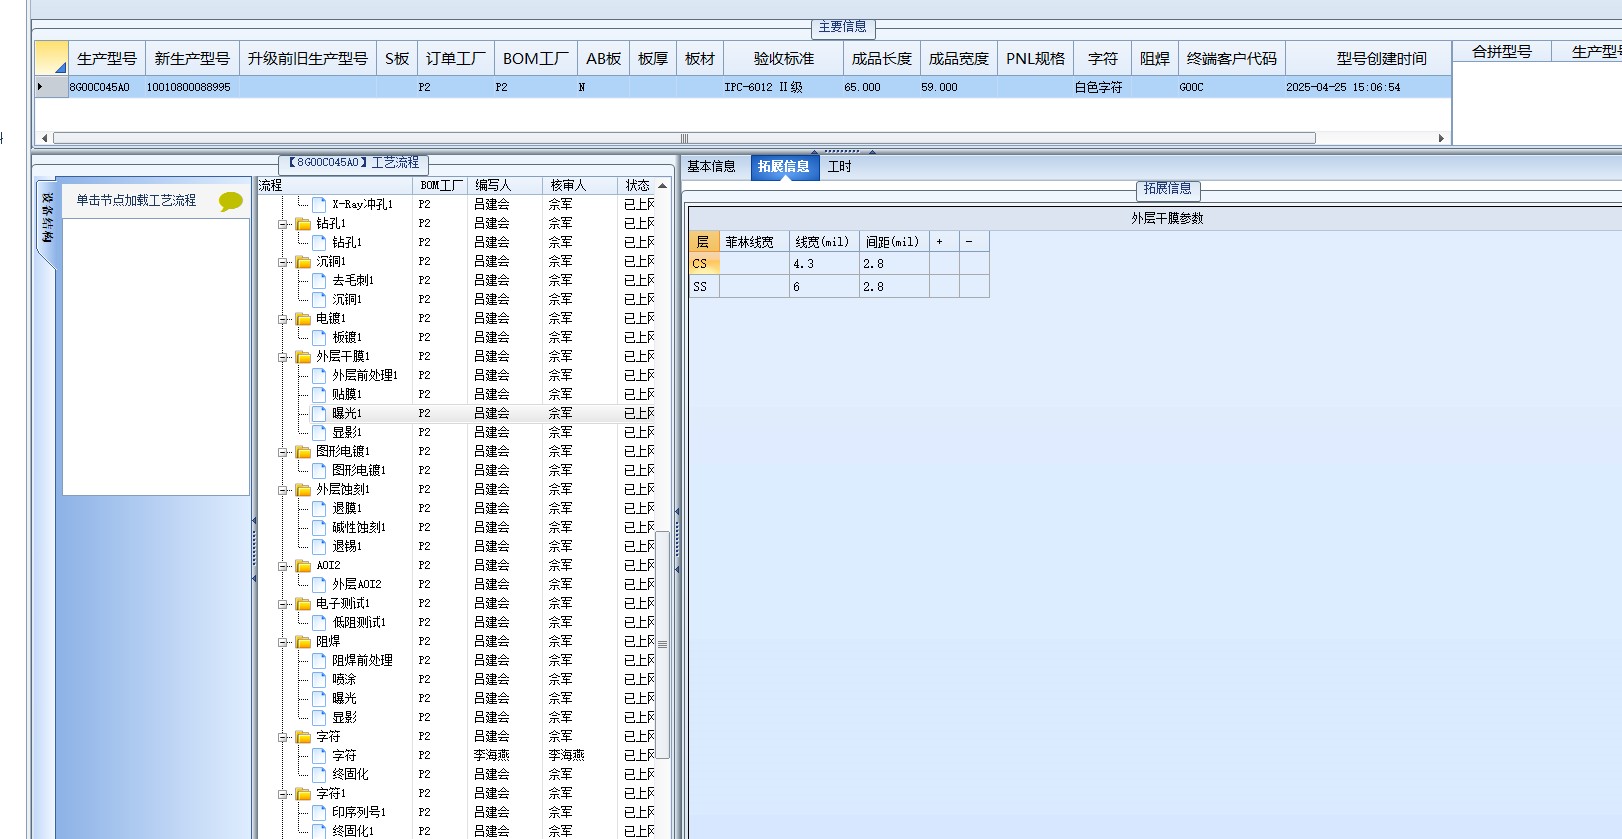Click the folder icon of 外层干膜1
The height and width of the screenshot is (839, 1622).
[303, 357]
